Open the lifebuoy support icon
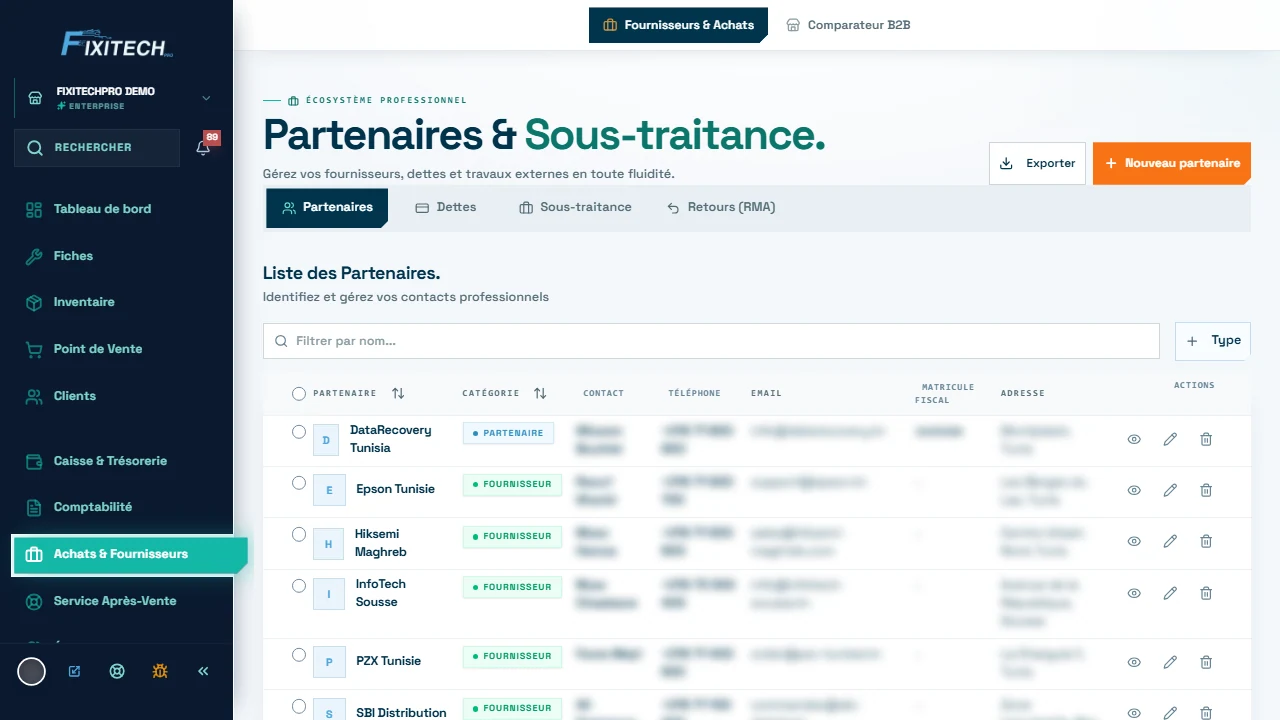The height and width of the screenshot is (720, 1280). [117, 671]
